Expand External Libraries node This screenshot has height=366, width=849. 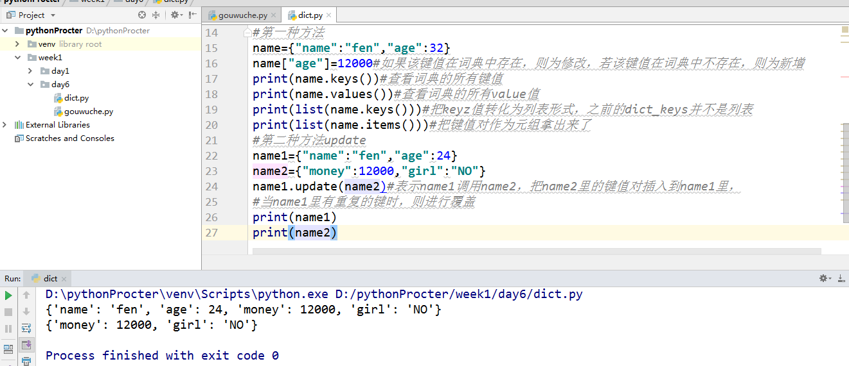click(5, 125)
